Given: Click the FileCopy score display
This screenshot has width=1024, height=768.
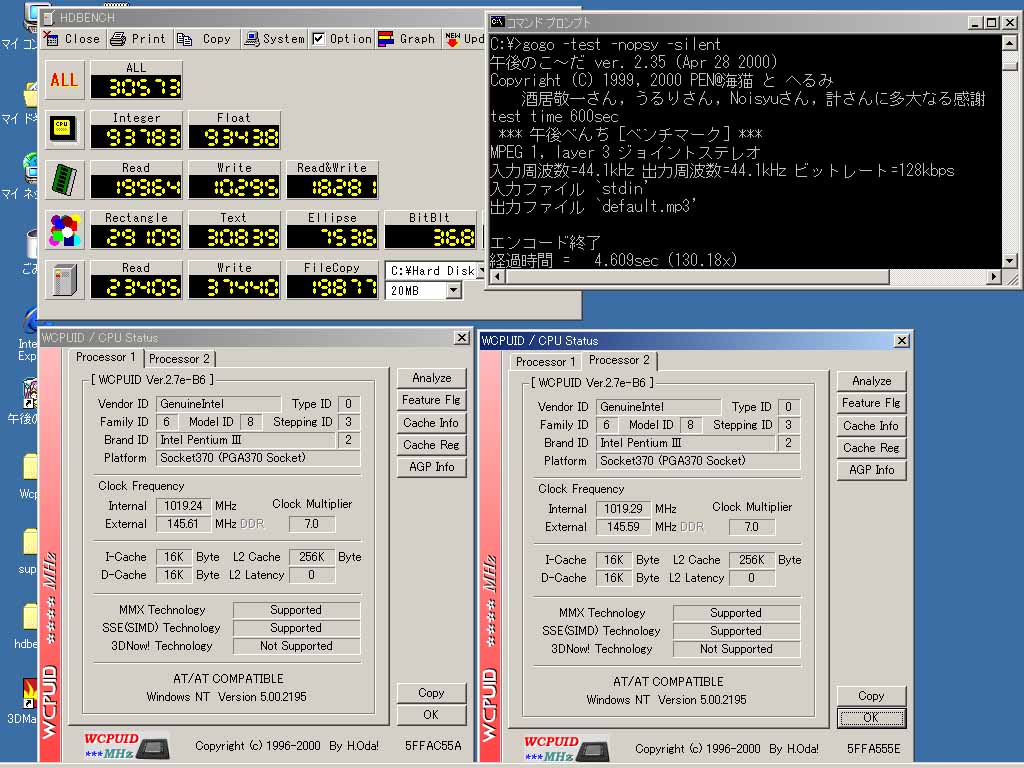Looking at the screenshot, I should tap(332, 287).
